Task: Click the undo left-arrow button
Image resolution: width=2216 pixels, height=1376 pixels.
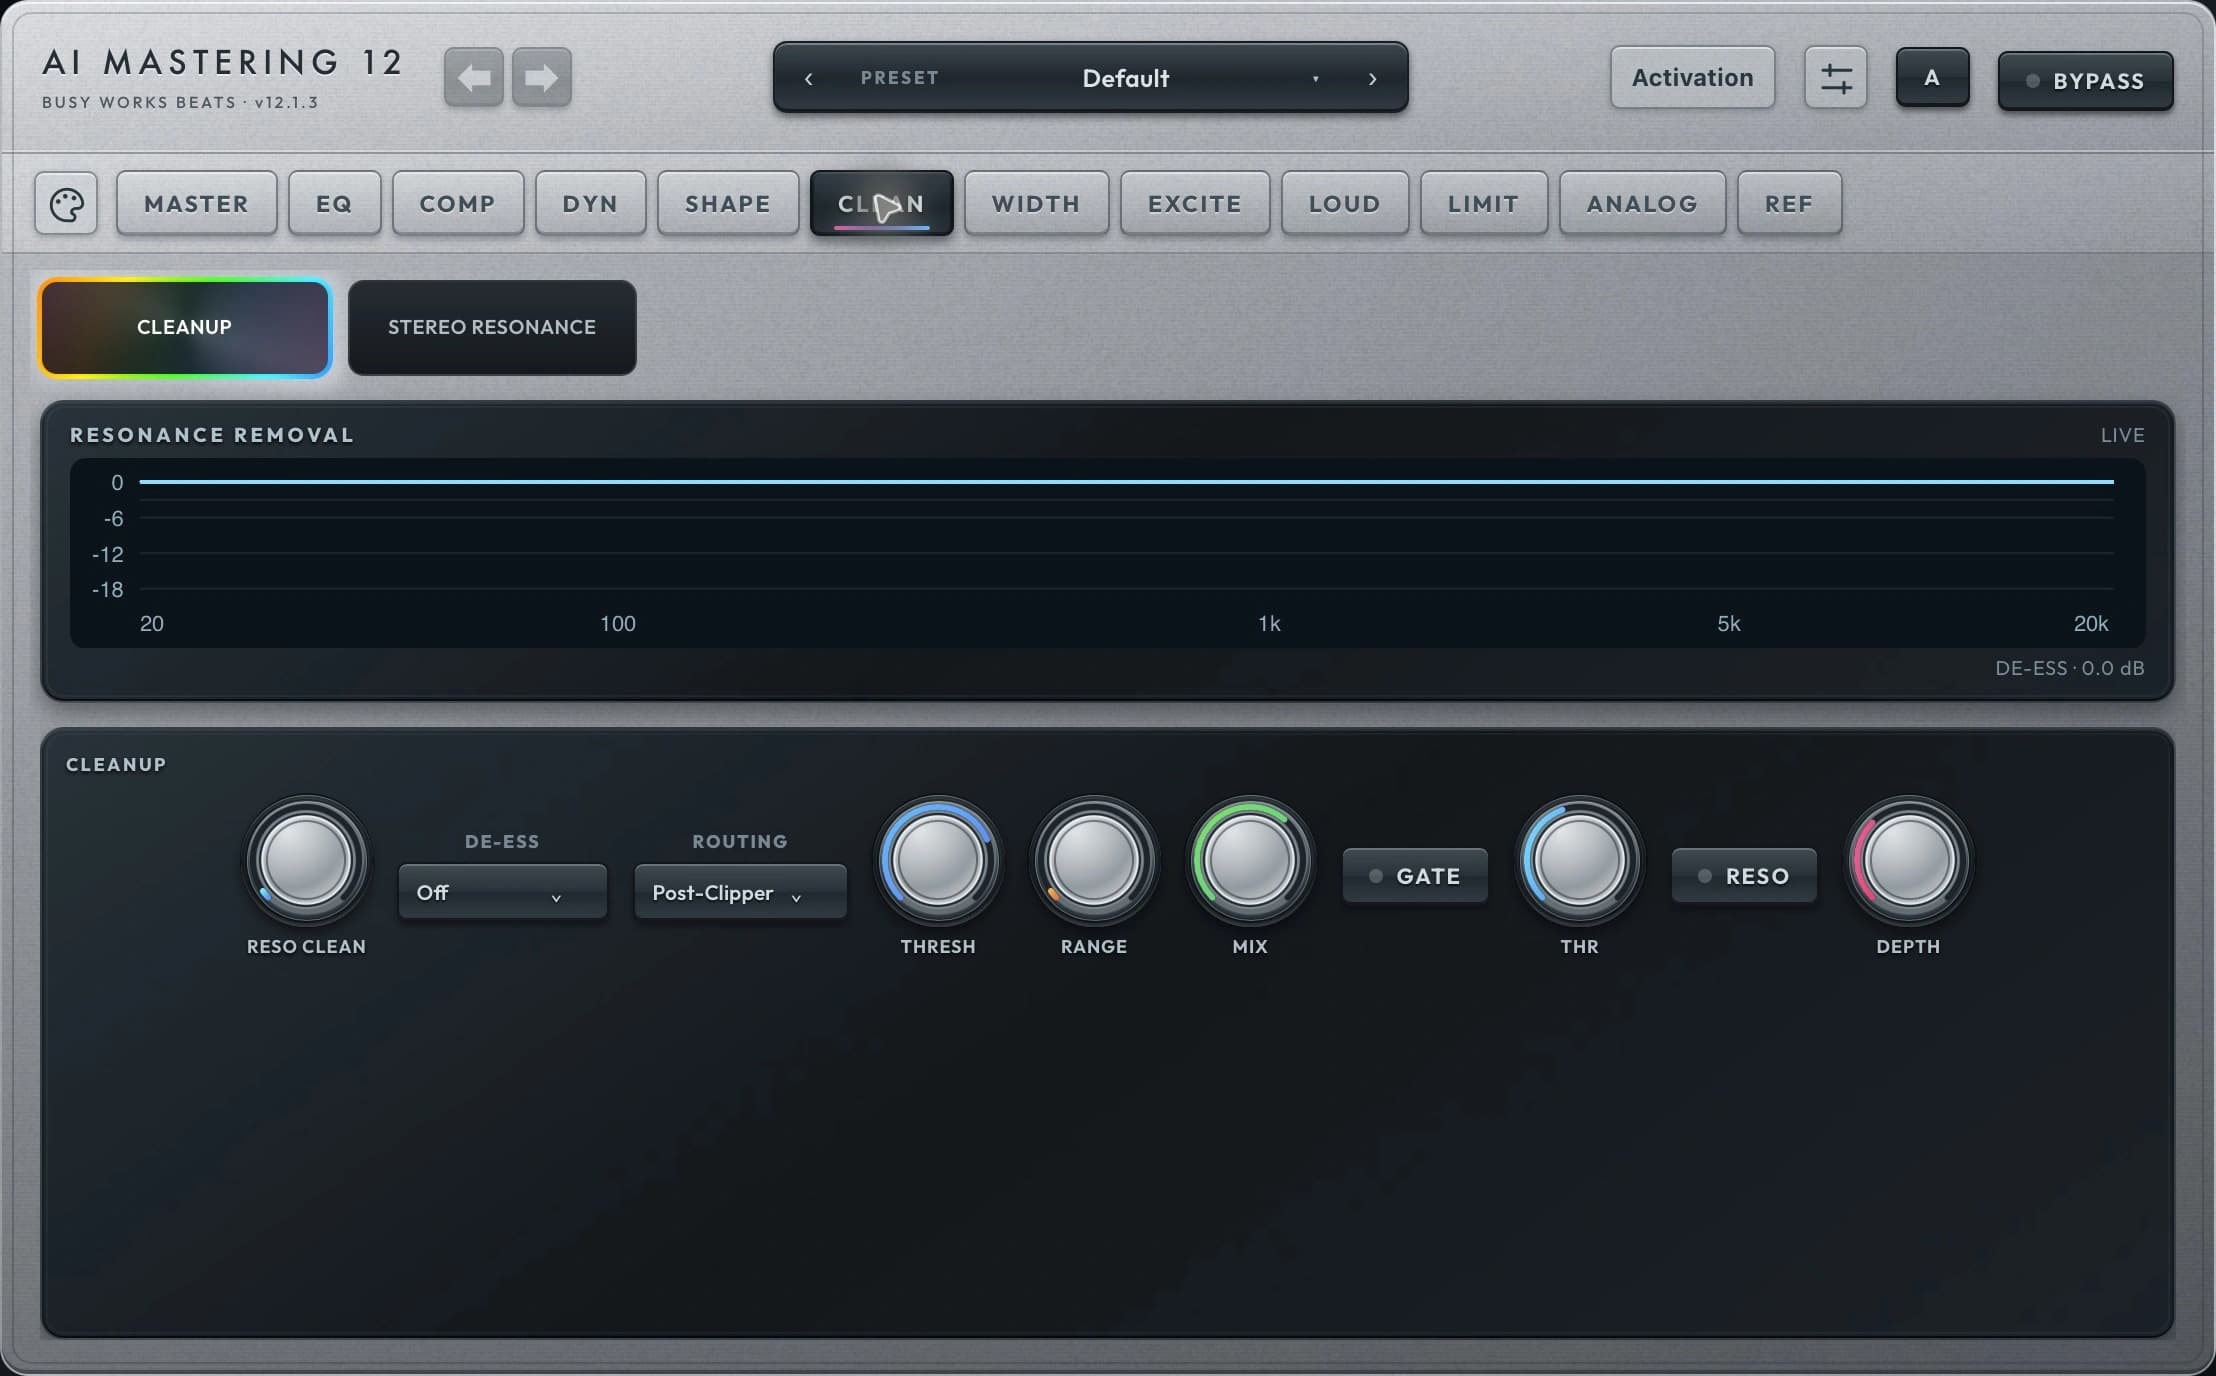Action: [x=474, y=77]
